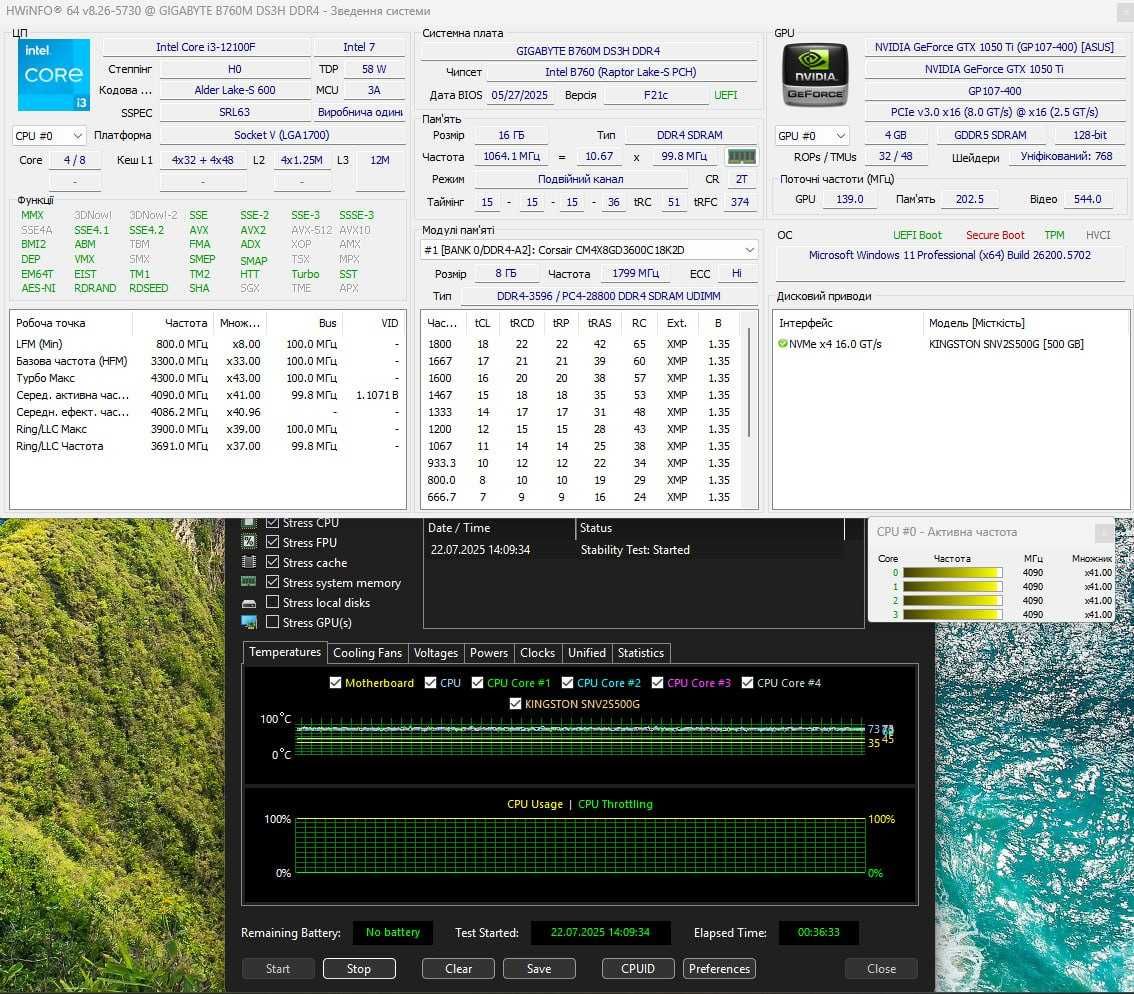The width and height of the screenshot is (1134, 994).
Task: Open the CPU #0 selector dropdown
Action: [49, 135]
